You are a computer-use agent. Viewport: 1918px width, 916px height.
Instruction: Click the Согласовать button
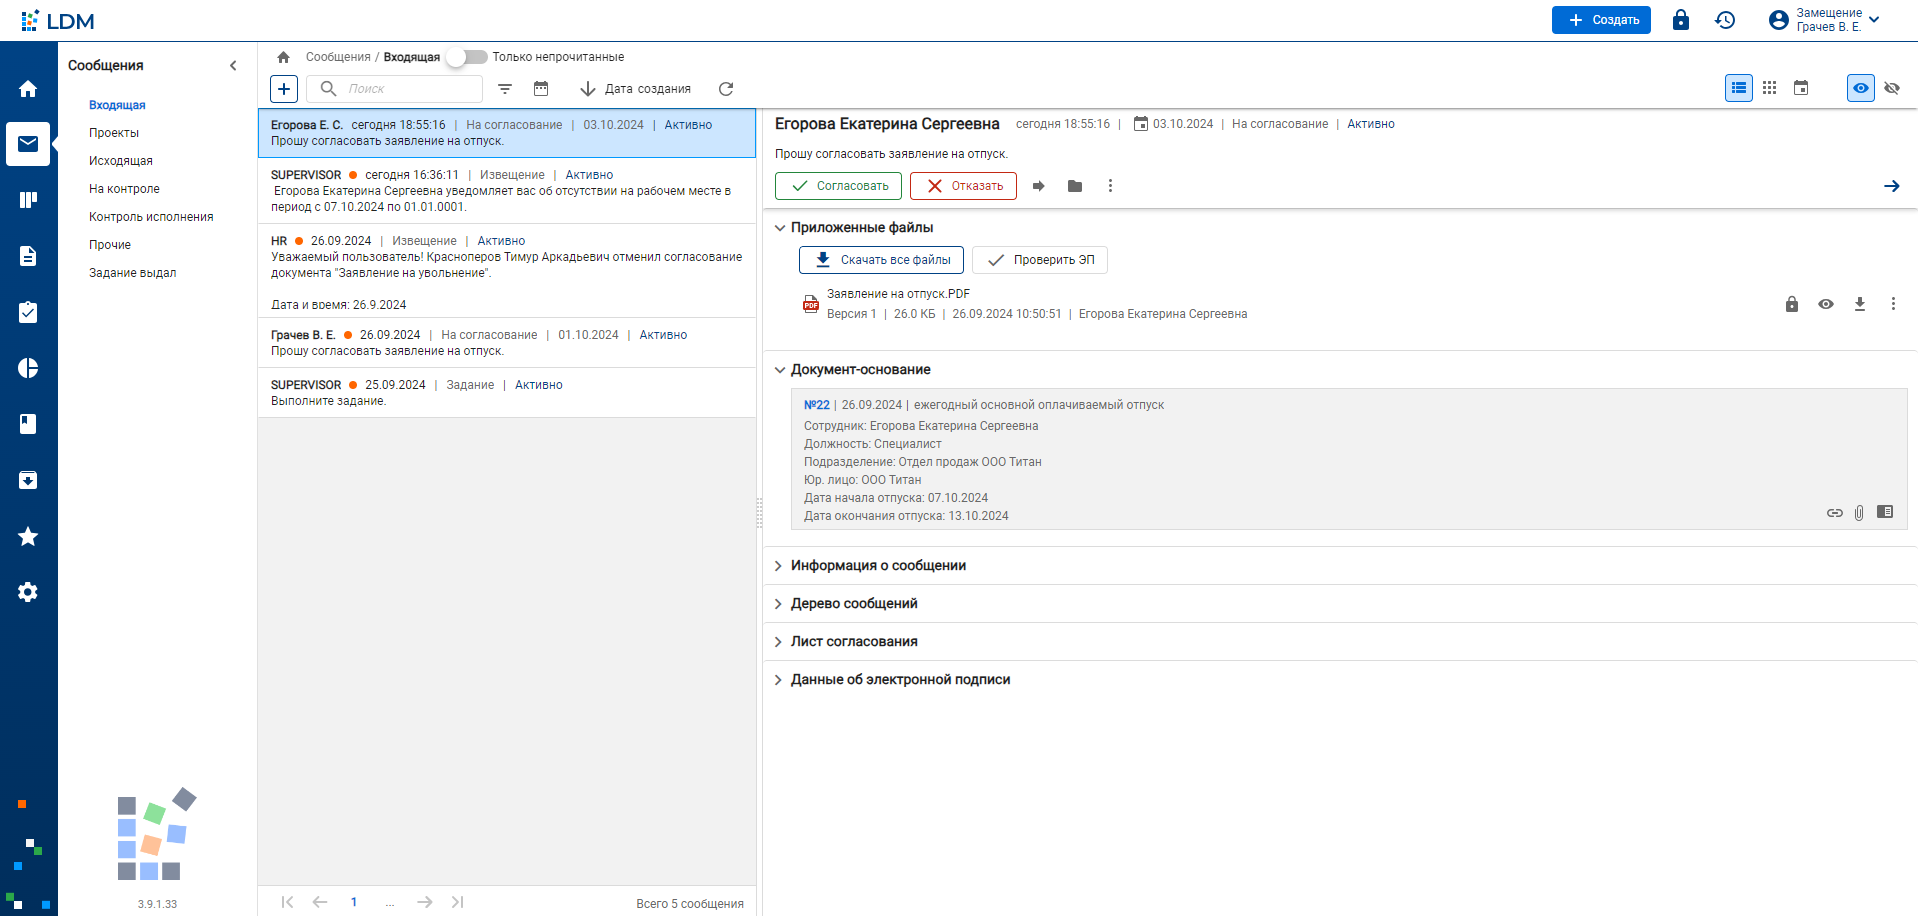838,185
